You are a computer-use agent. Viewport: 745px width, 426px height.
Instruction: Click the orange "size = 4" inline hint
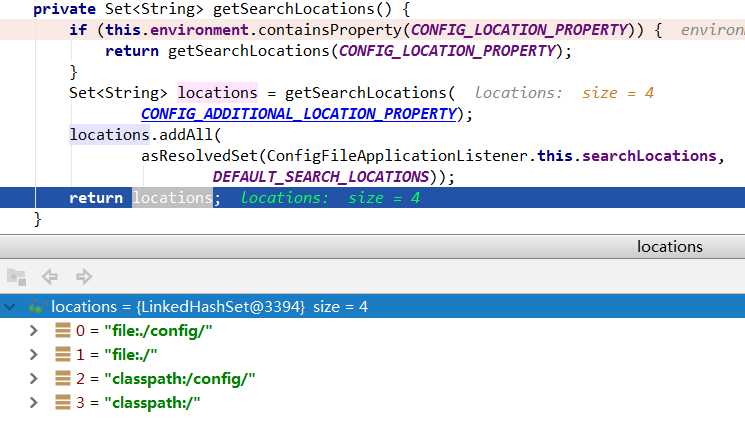618,93
